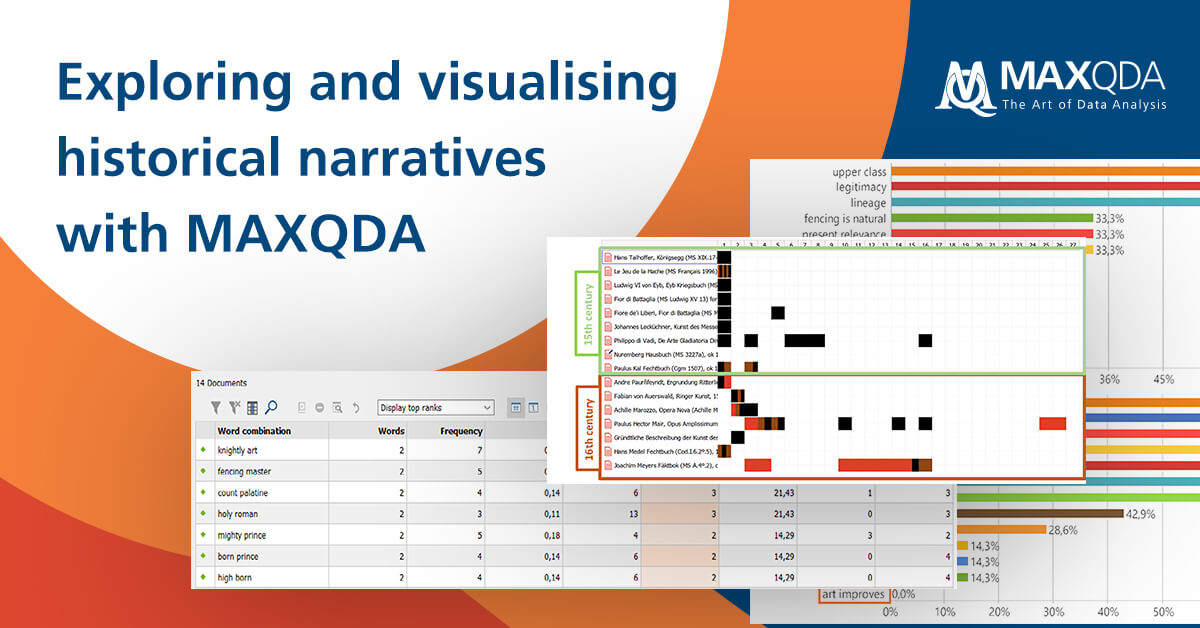Toggle the highlighted table view button
This screenshot has height=628, width=1200.
(516, 407)
